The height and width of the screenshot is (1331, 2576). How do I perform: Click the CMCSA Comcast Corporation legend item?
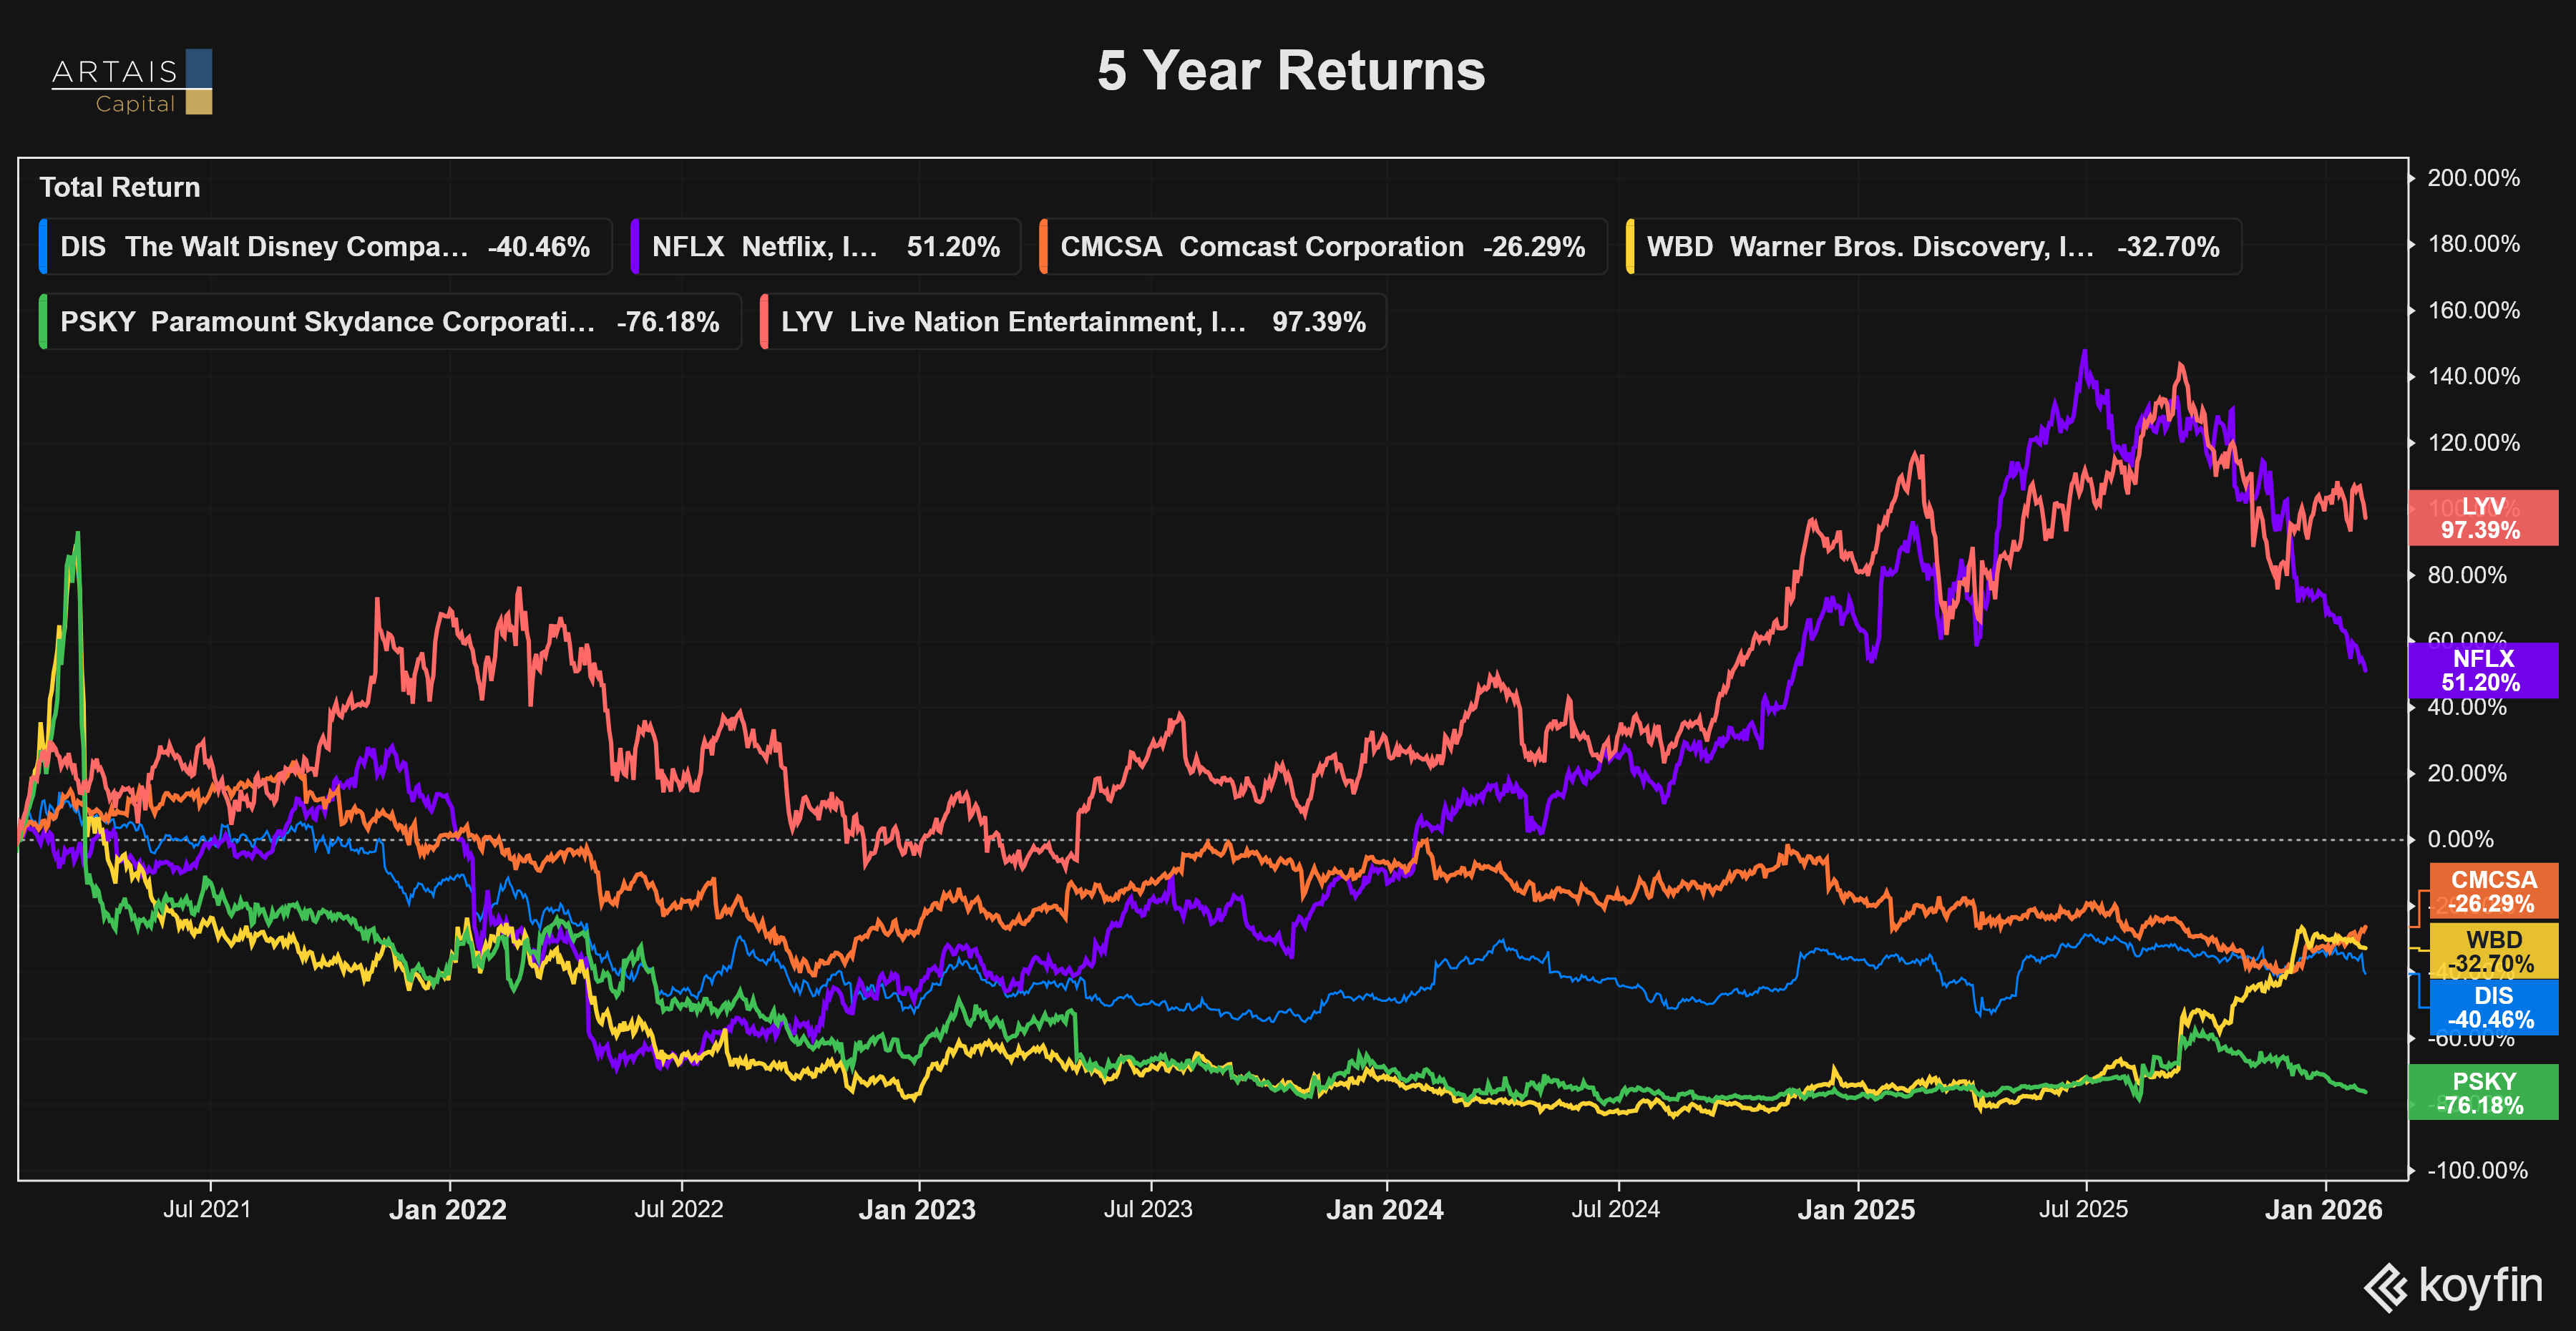[1323, 247]
